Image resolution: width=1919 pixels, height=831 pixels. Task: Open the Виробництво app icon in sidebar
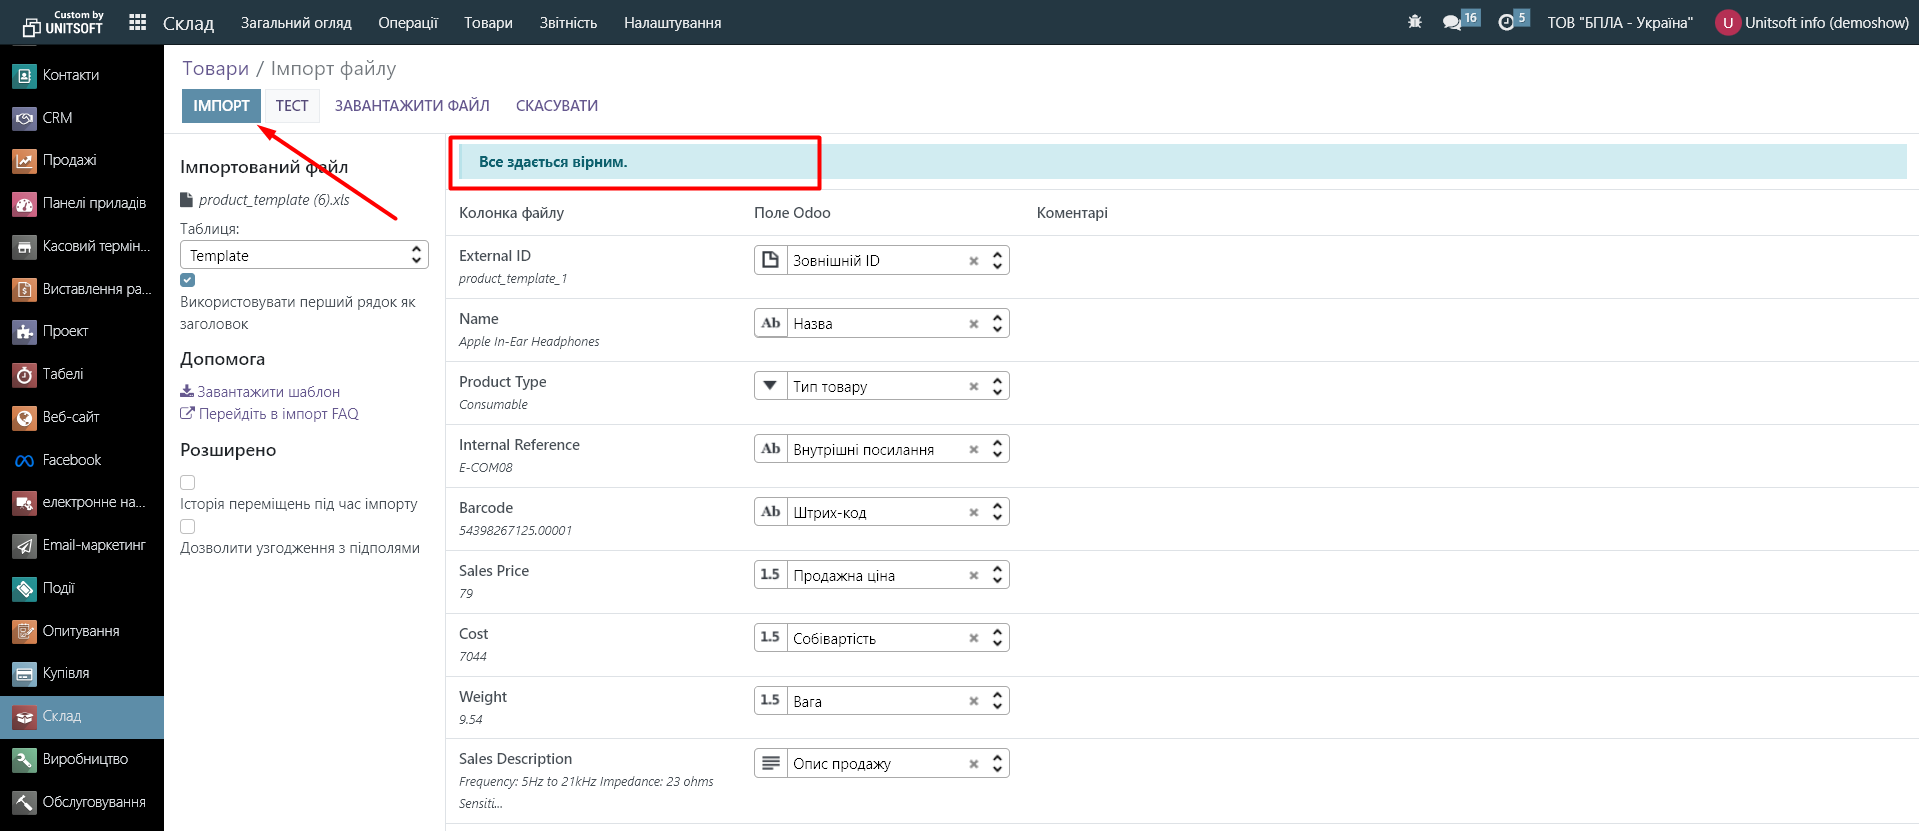point(25,760)
